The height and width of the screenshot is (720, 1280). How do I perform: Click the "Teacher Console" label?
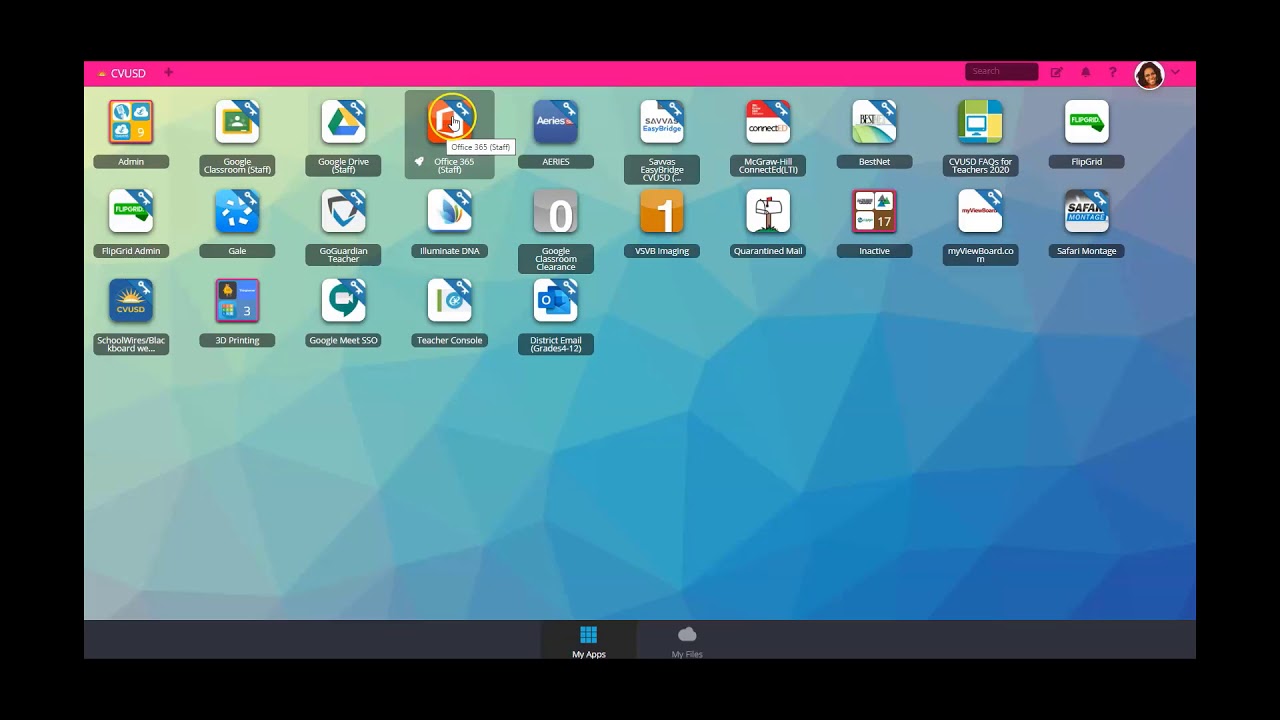pos(449,340)
